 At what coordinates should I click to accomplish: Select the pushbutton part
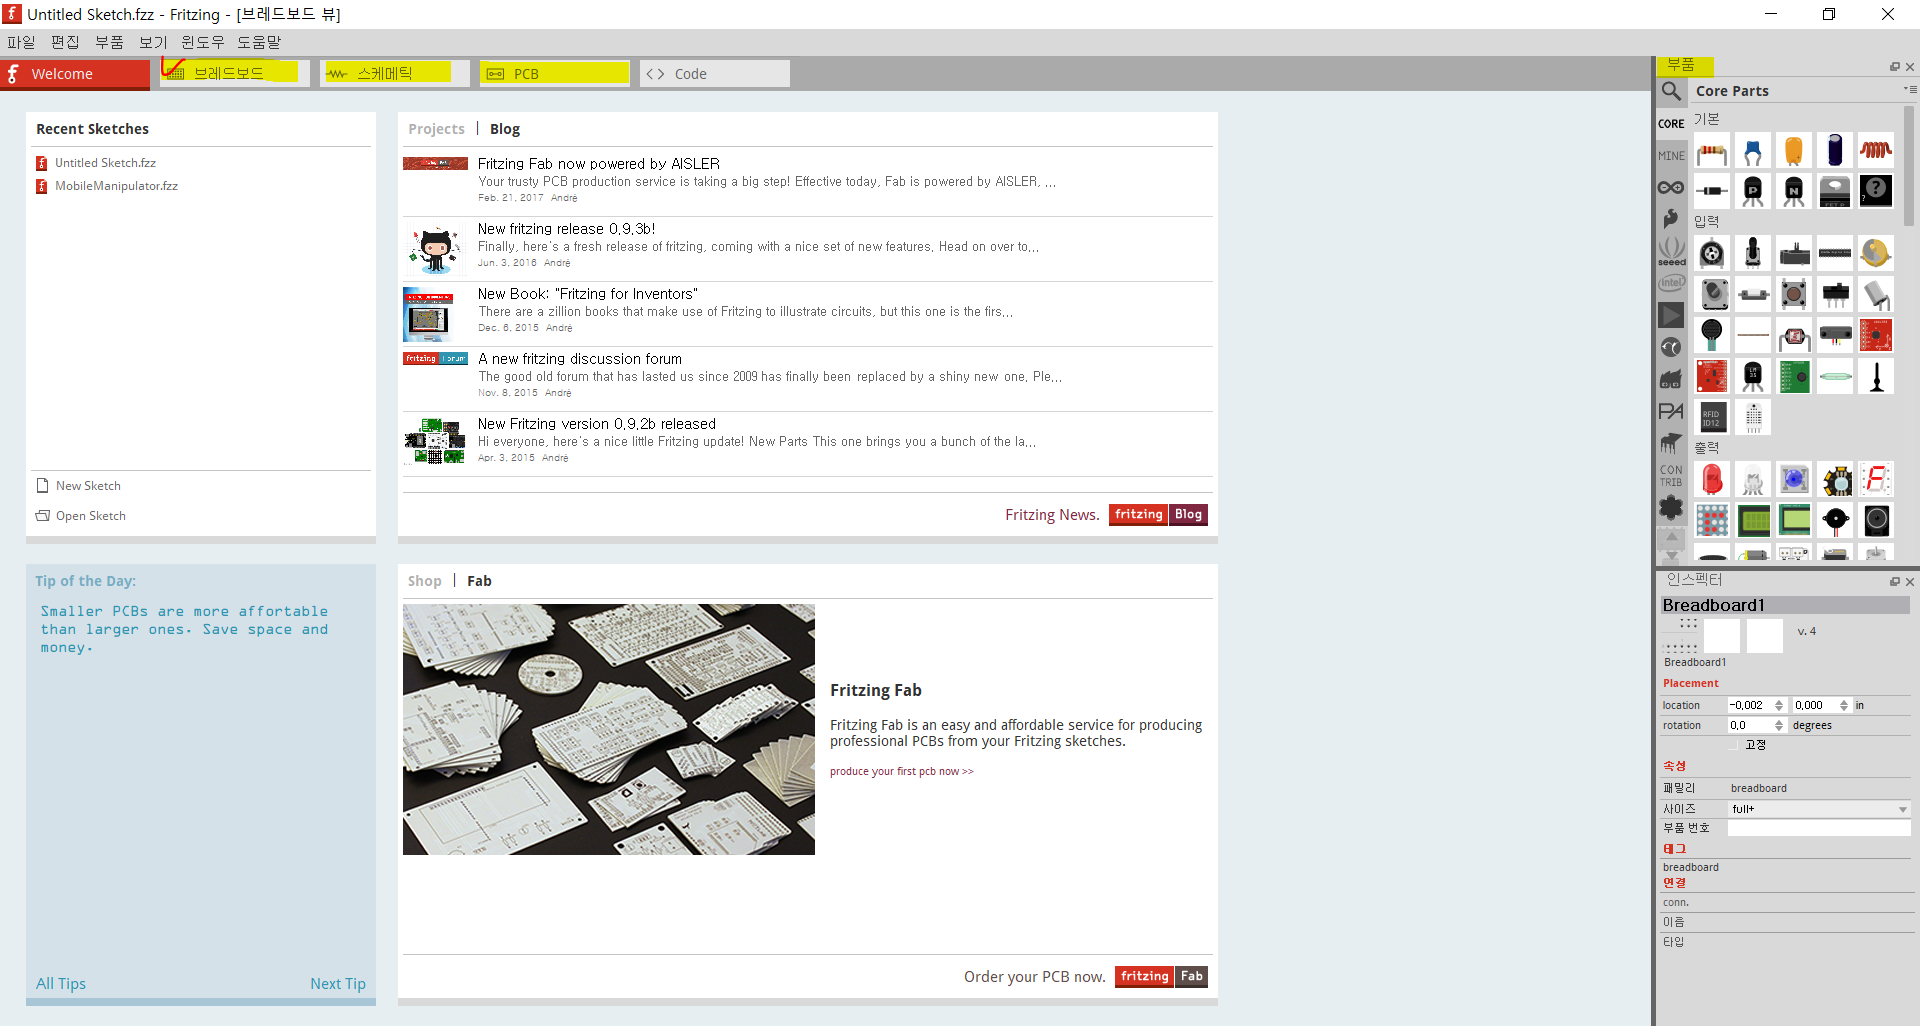point(1794,294)
